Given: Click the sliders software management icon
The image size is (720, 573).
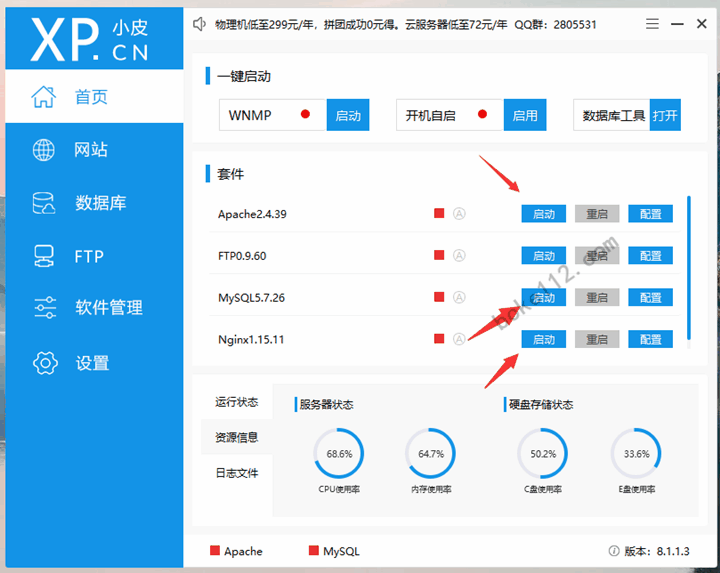Looking at the screenshot, I should (45, 307).
